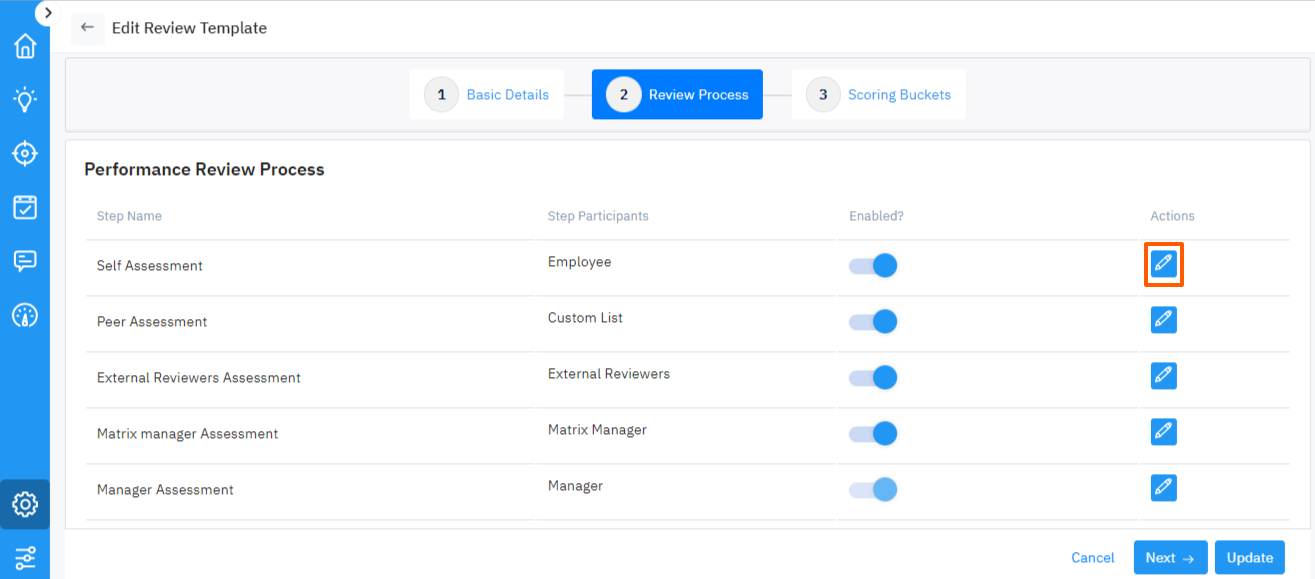The height and width of the screenshot is (579, 1315).
Task: Toggle off External Reviewers Assessment
Action: pyautogui.click(x=872, y=377)
